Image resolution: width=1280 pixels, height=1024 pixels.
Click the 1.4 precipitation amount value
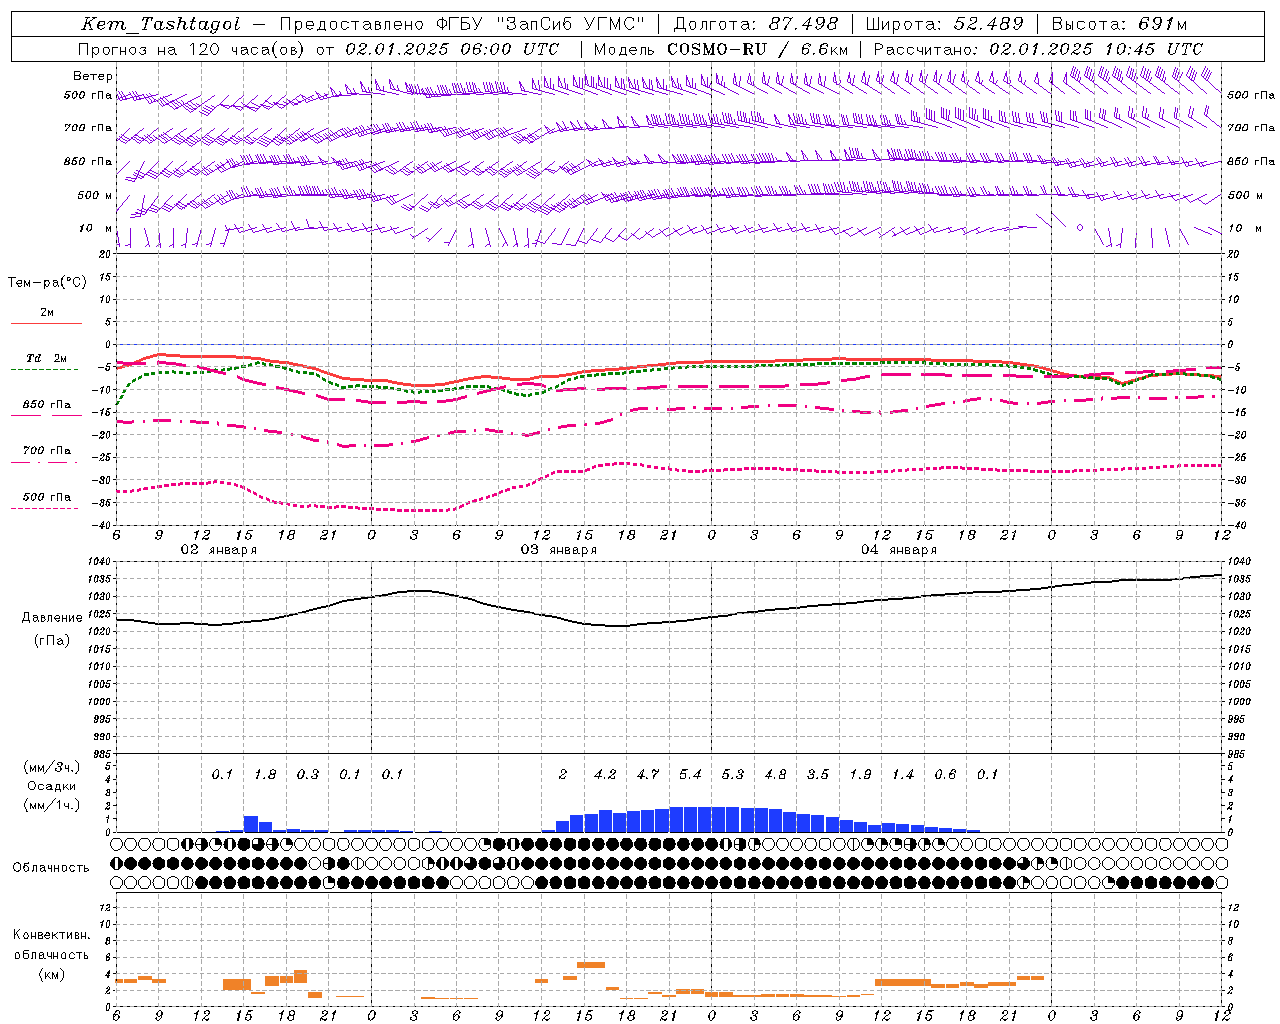click(903, 775)
